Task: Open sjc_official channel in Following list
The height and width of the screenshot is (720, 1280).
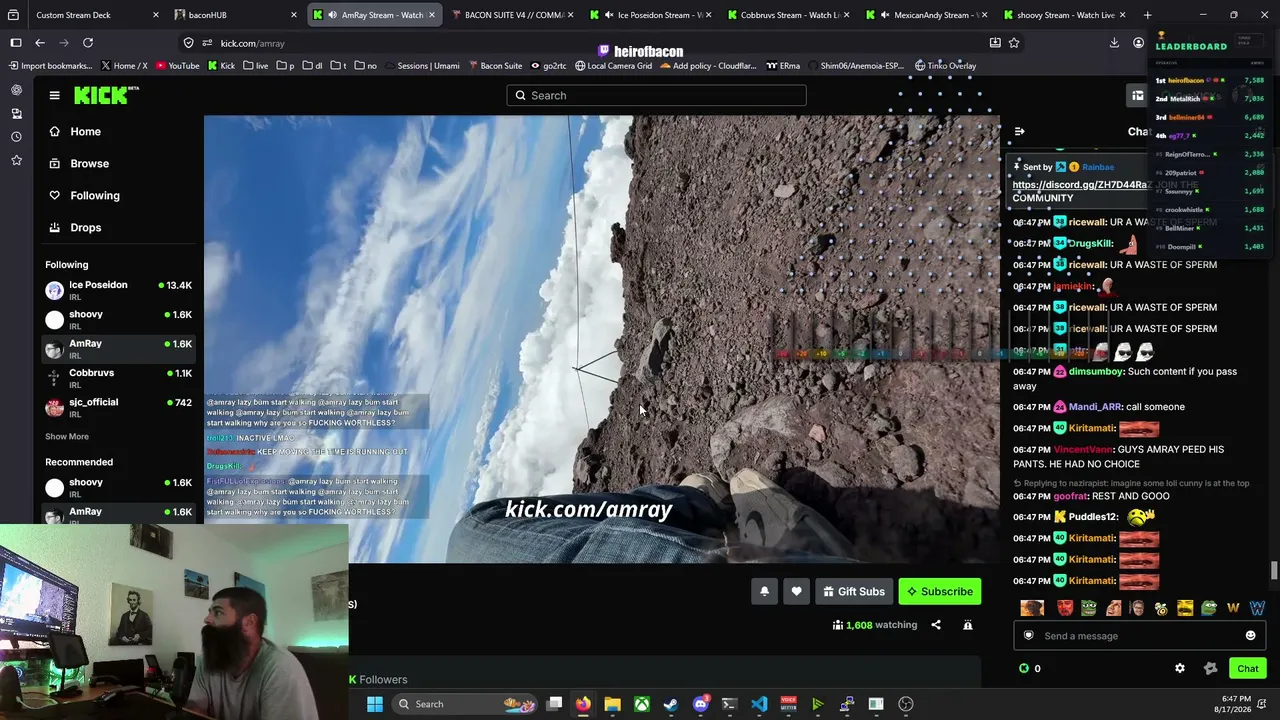Action: click(118, 407)
